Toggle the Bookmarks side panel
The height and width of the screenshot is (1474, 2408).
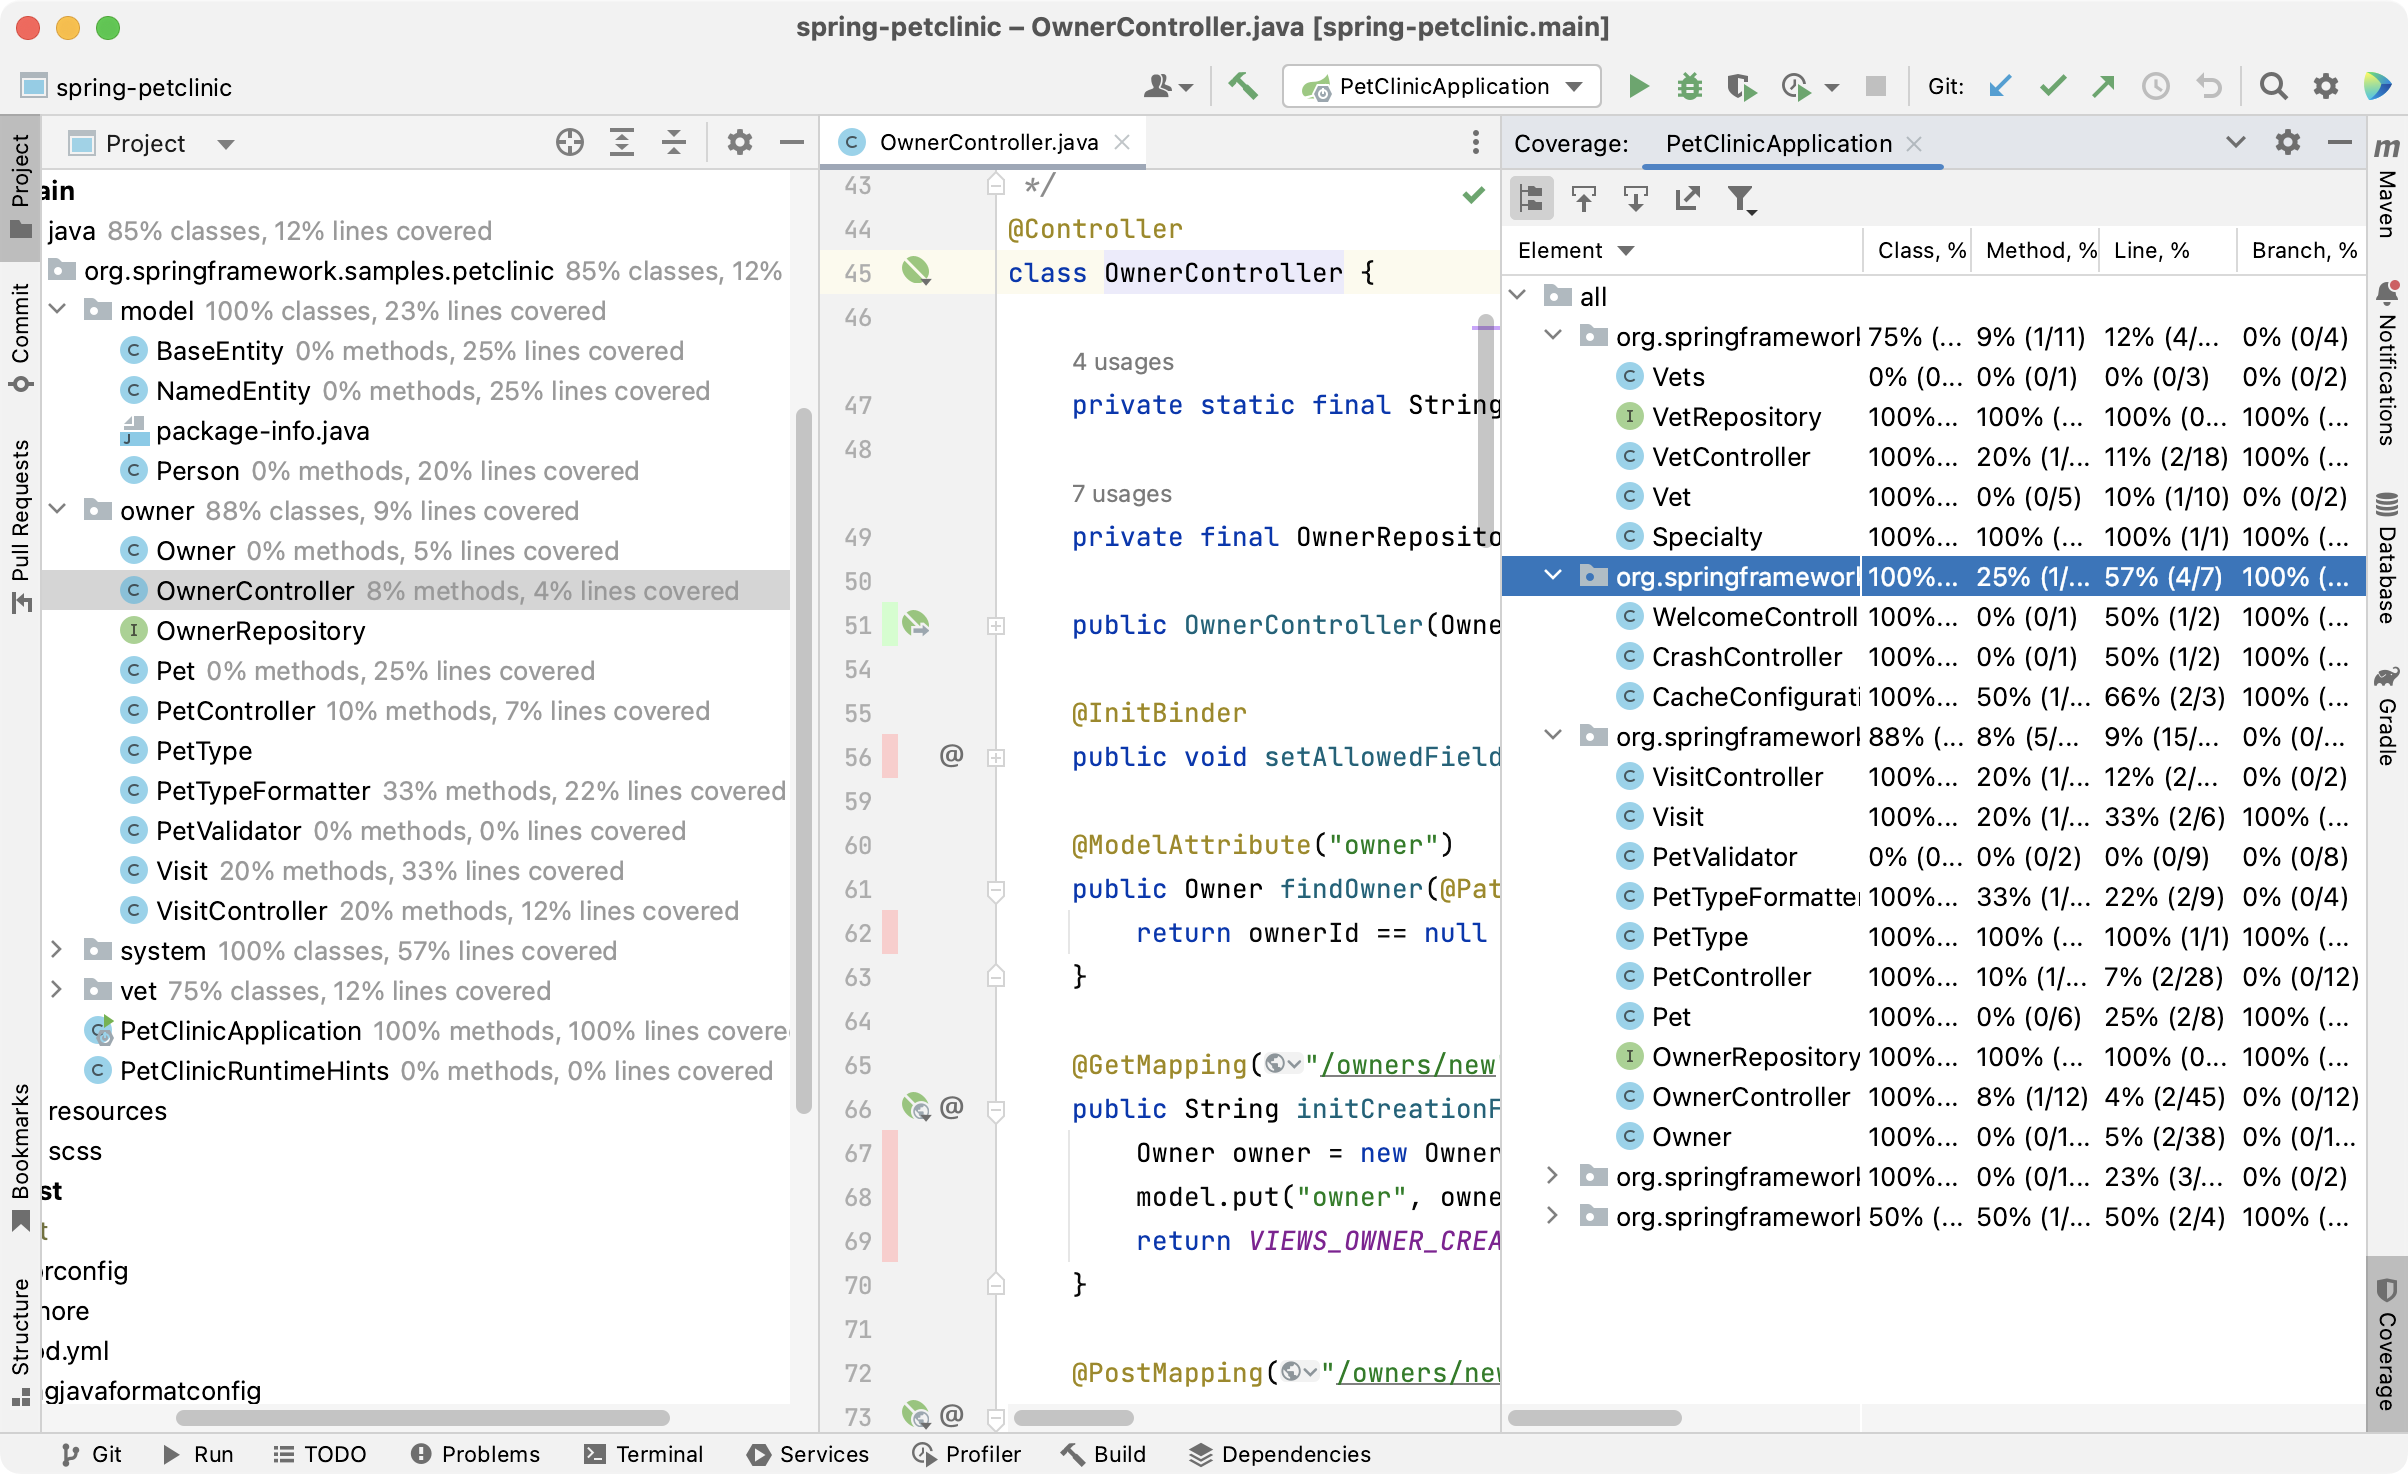(20, 1156)
